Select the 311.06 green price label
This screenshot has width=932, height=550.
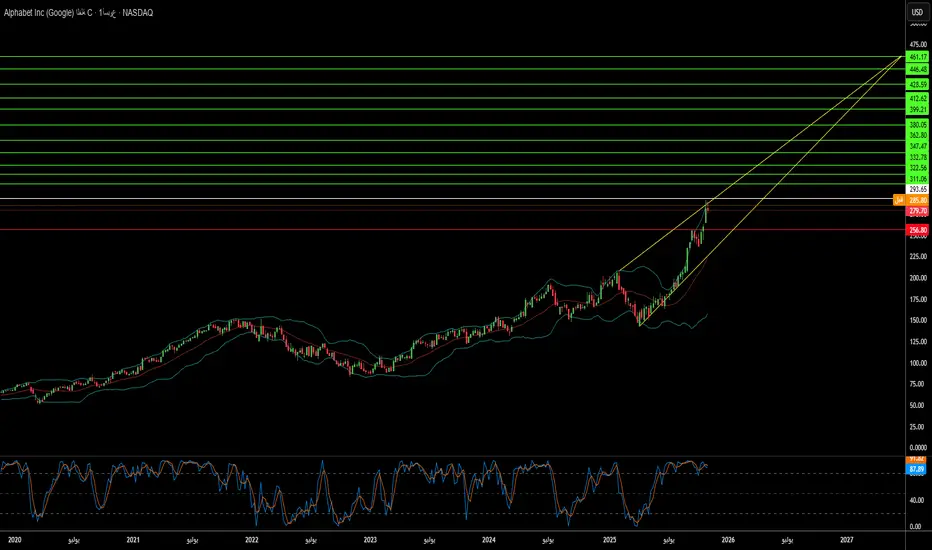917,179
